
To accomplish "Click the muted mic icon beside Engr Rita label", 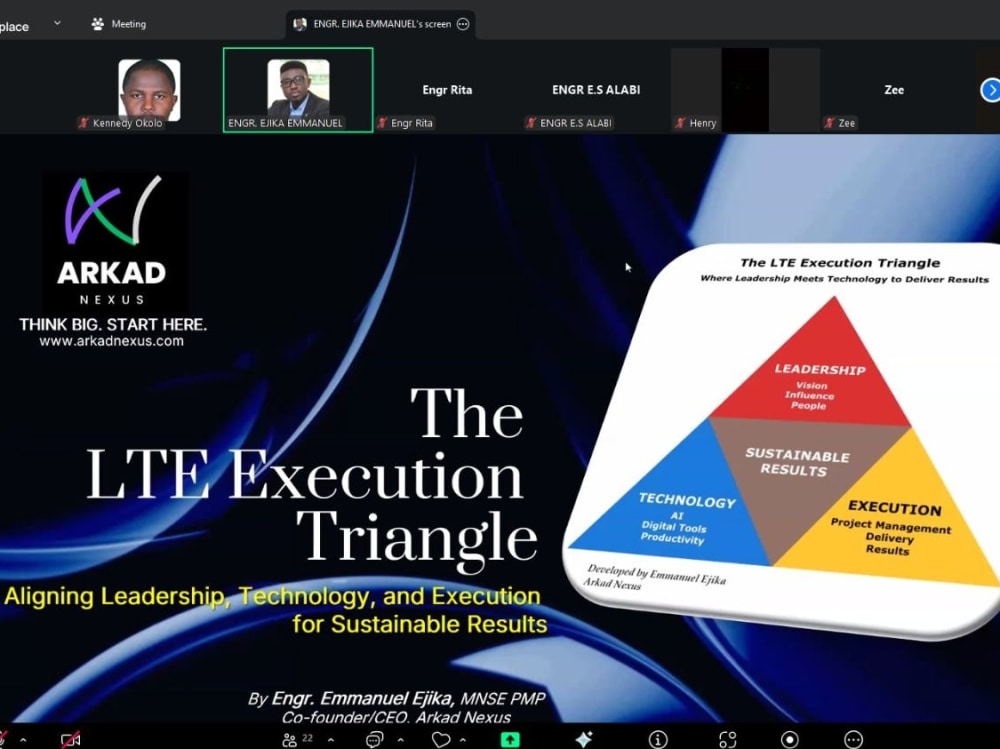I will [x=382, y=122].
